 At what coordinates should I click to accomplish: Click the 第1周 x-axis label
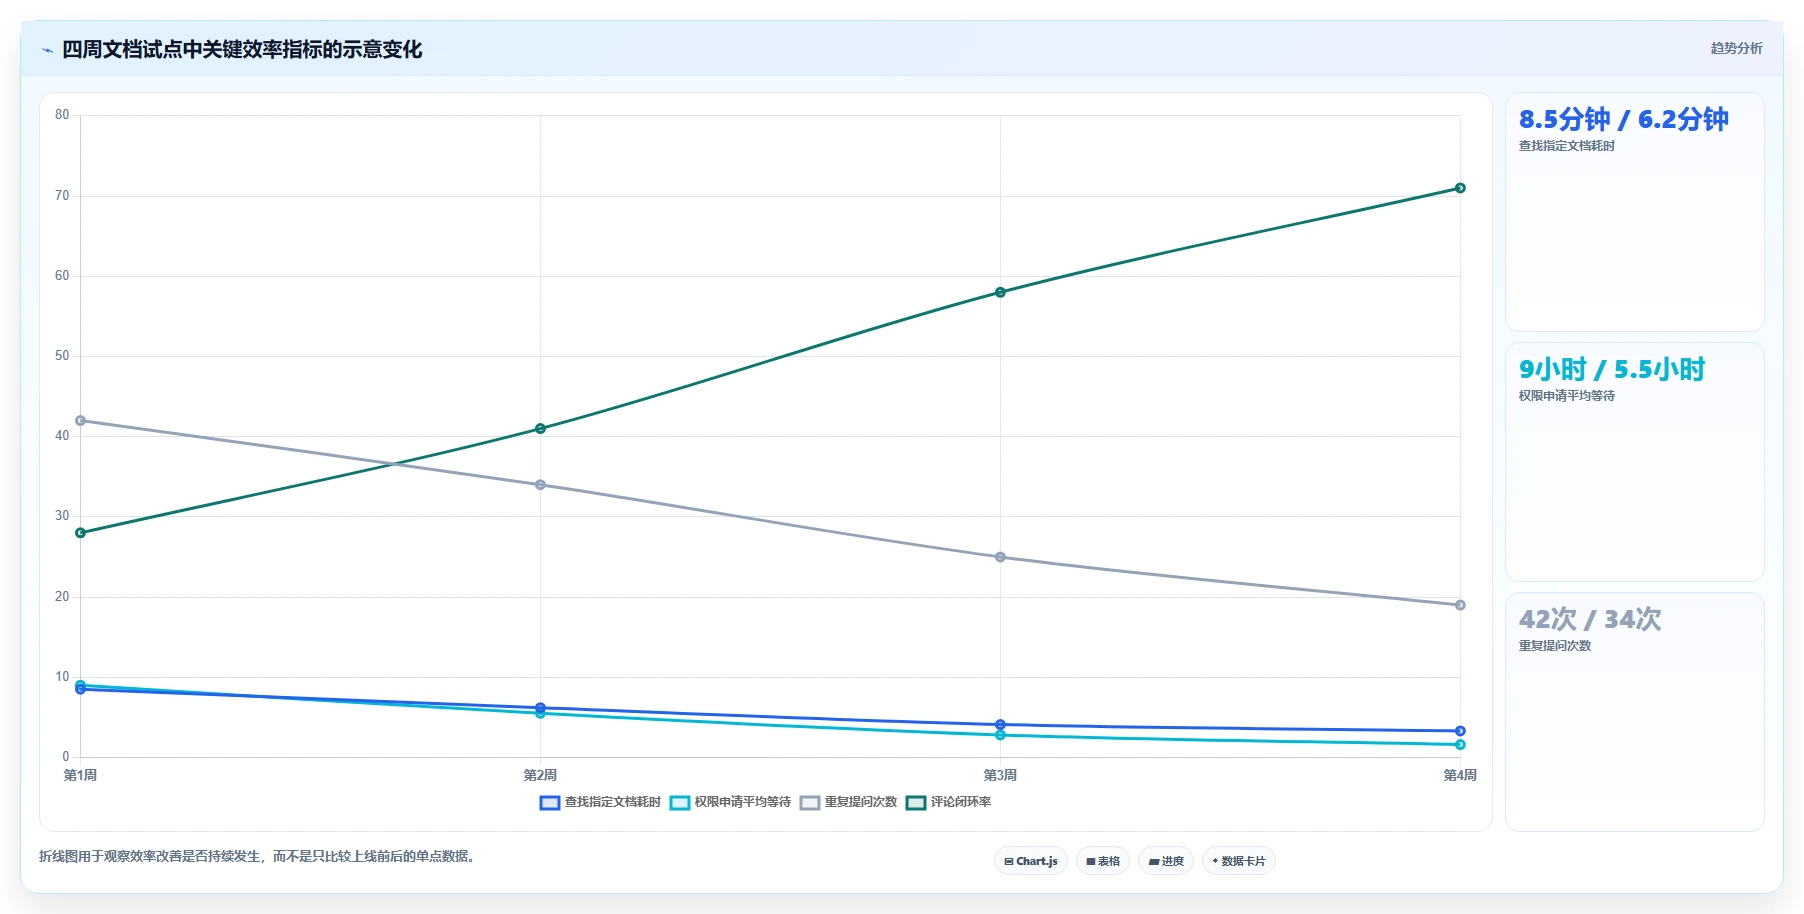click(81, 776)
